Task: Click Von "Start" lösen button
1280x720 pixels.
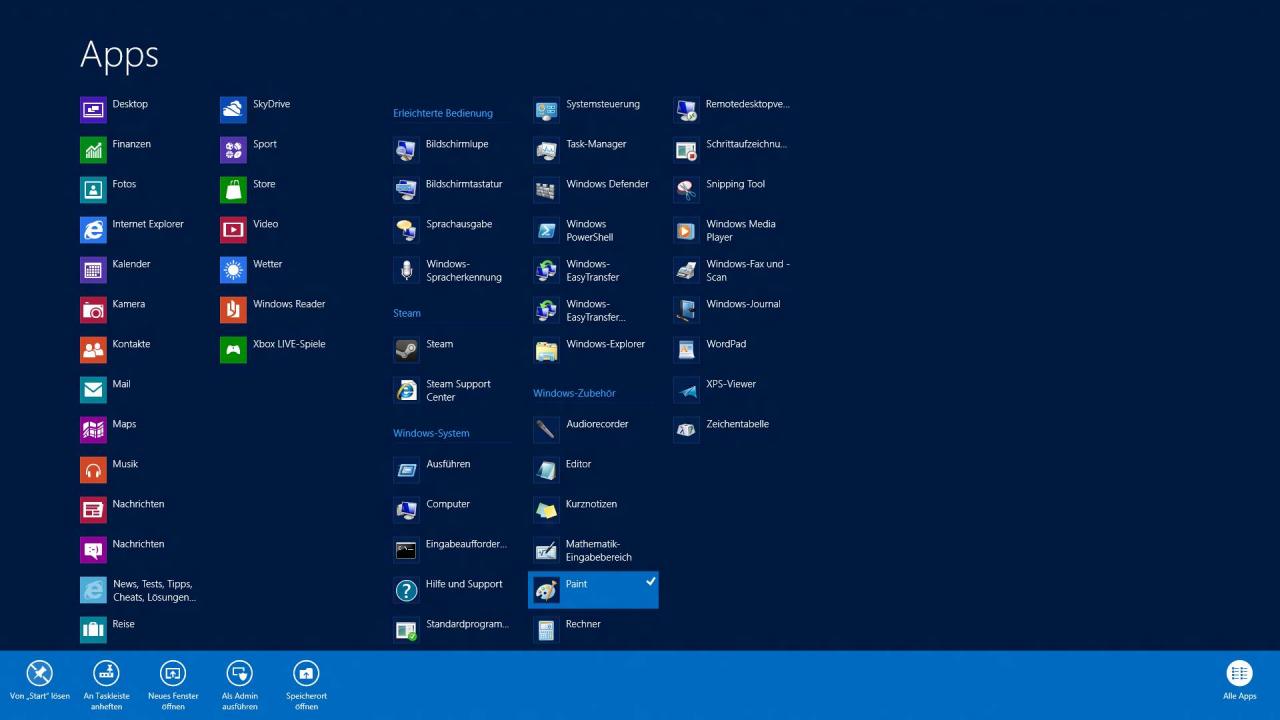Action: click(40, 682)
